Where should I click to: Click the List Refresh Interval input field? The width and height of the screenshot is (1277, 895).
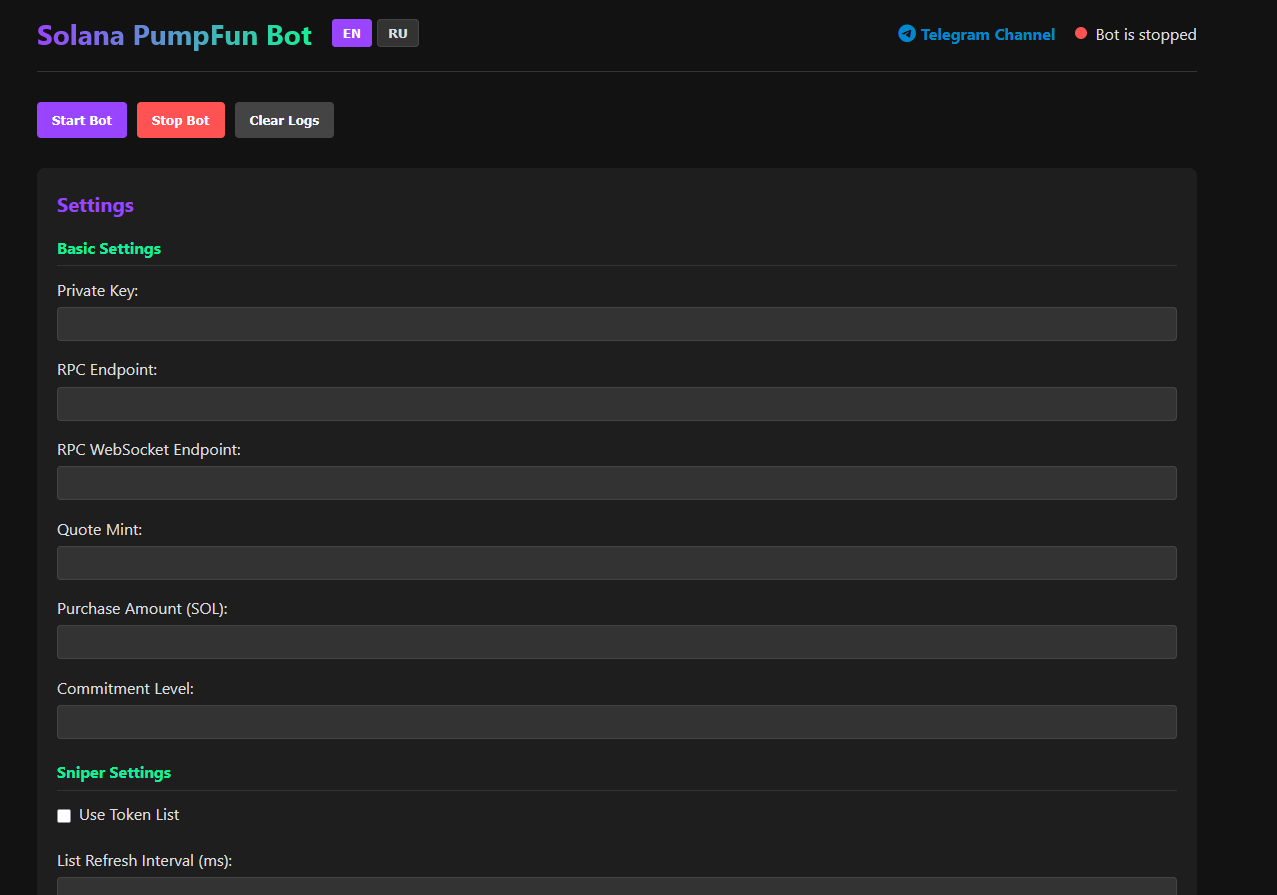[x=617, y=886]
